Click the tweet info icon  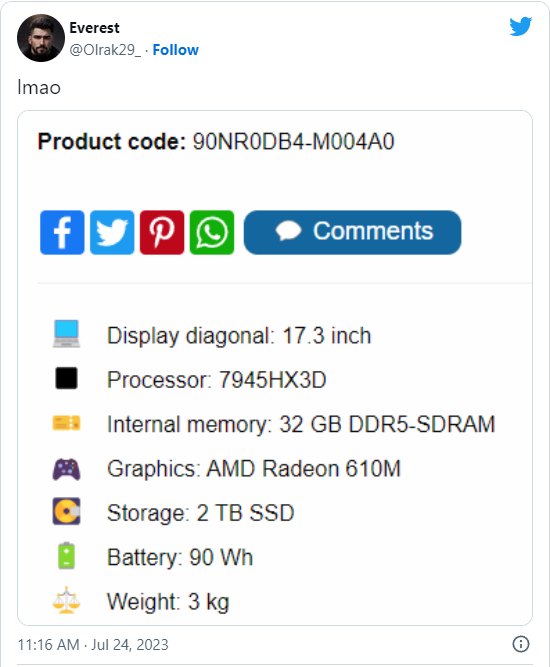coord(521,644)
